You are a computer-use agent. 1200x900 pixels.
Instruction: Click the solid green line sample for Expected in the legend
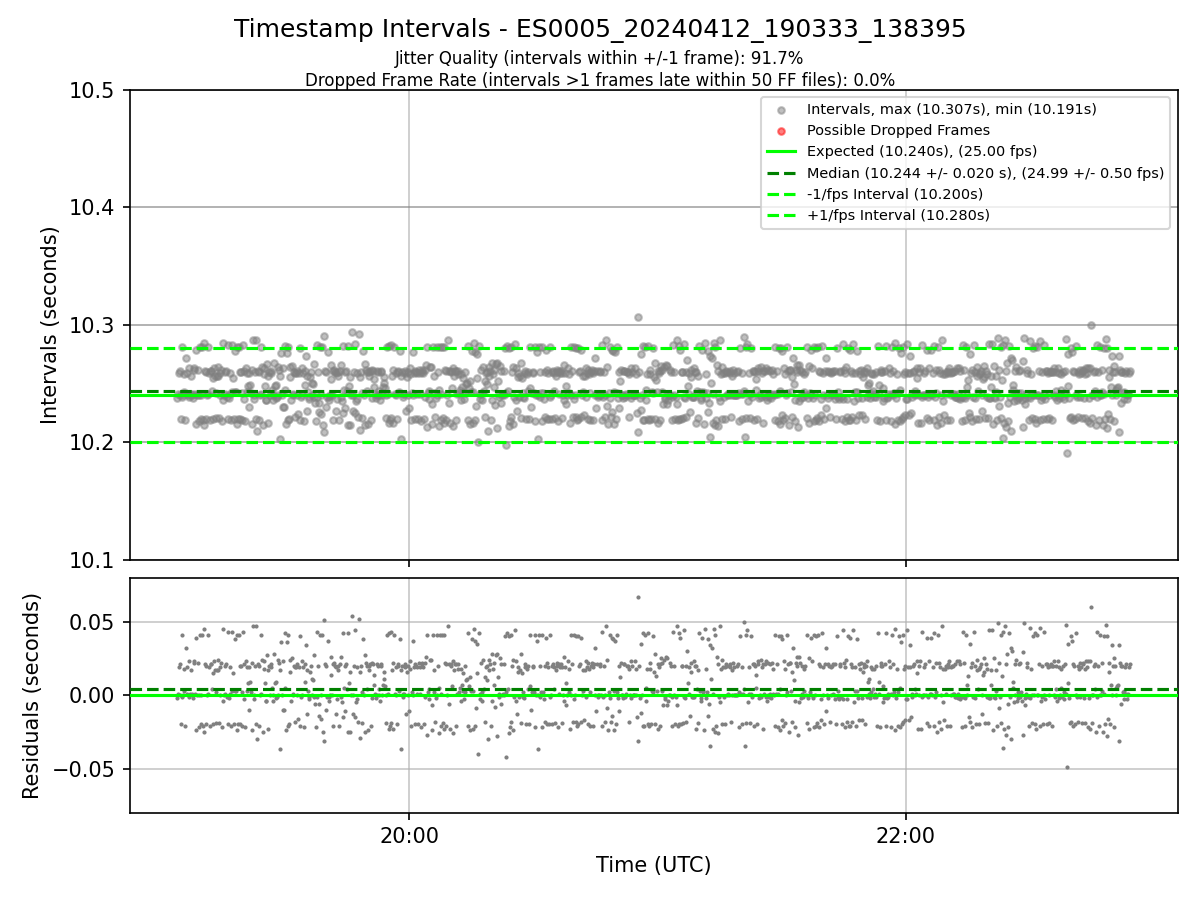[x=782, y=152]
